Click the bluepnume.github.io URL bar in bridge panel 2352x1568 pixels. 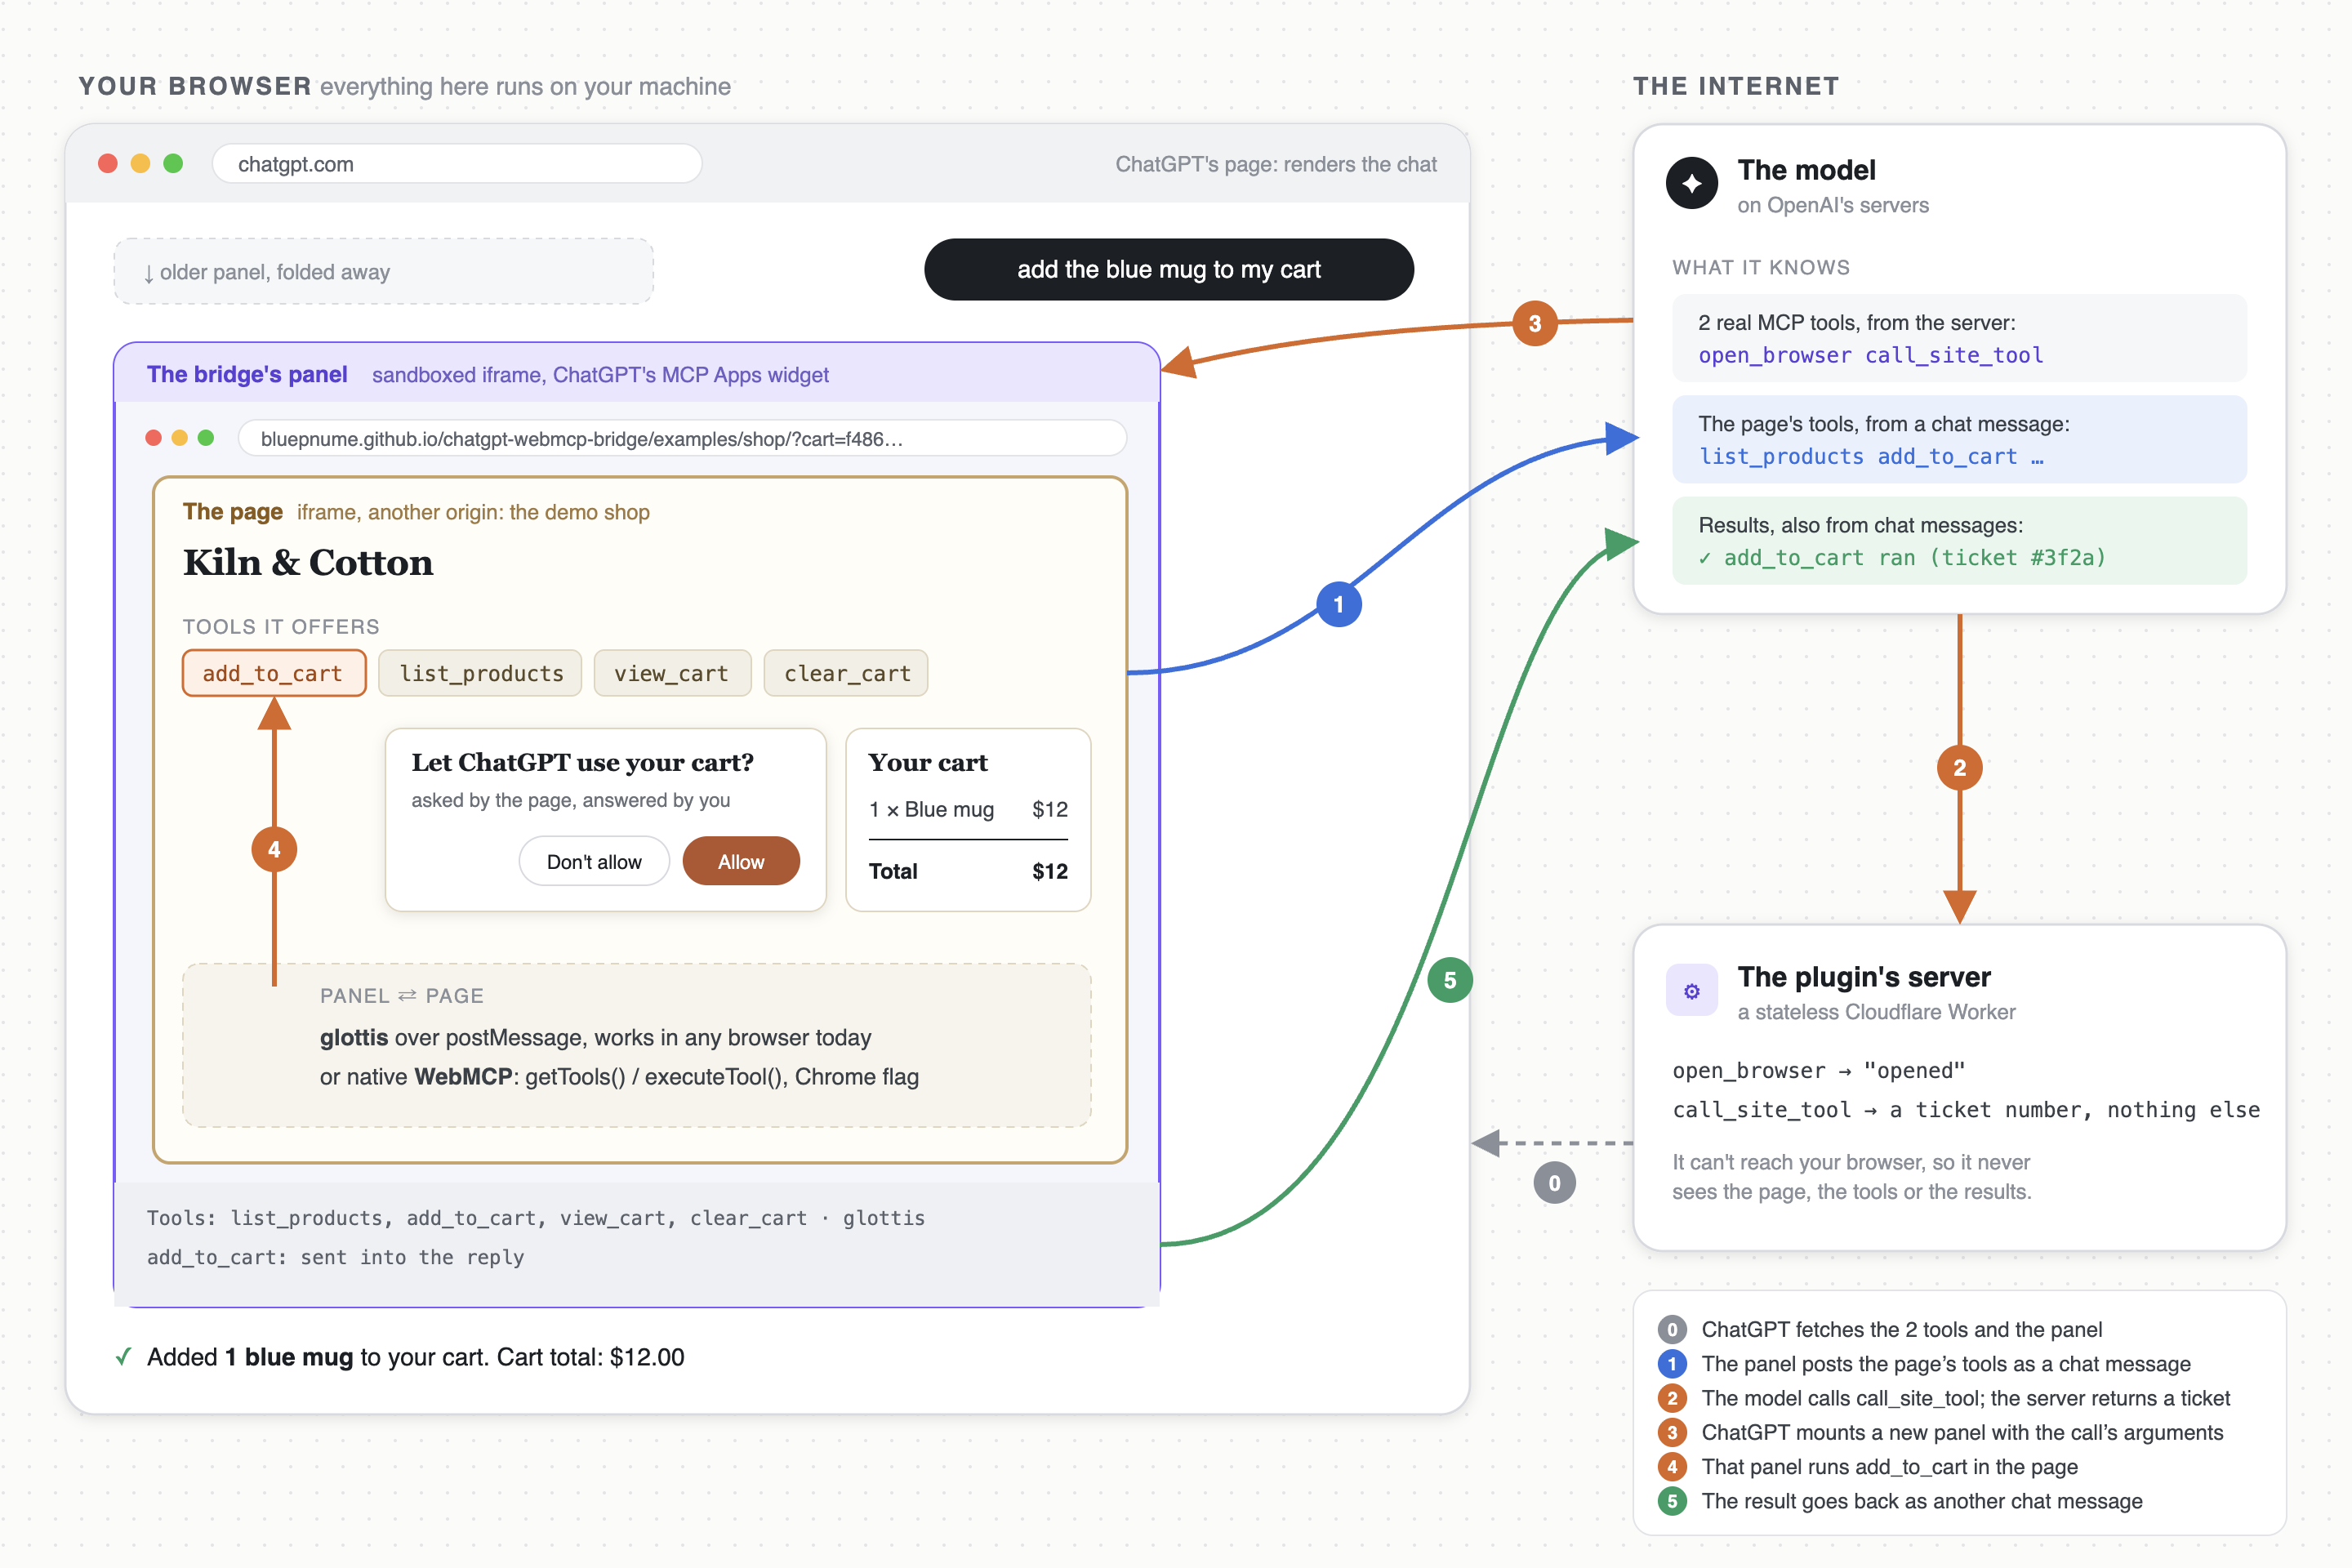click(682, 439)
